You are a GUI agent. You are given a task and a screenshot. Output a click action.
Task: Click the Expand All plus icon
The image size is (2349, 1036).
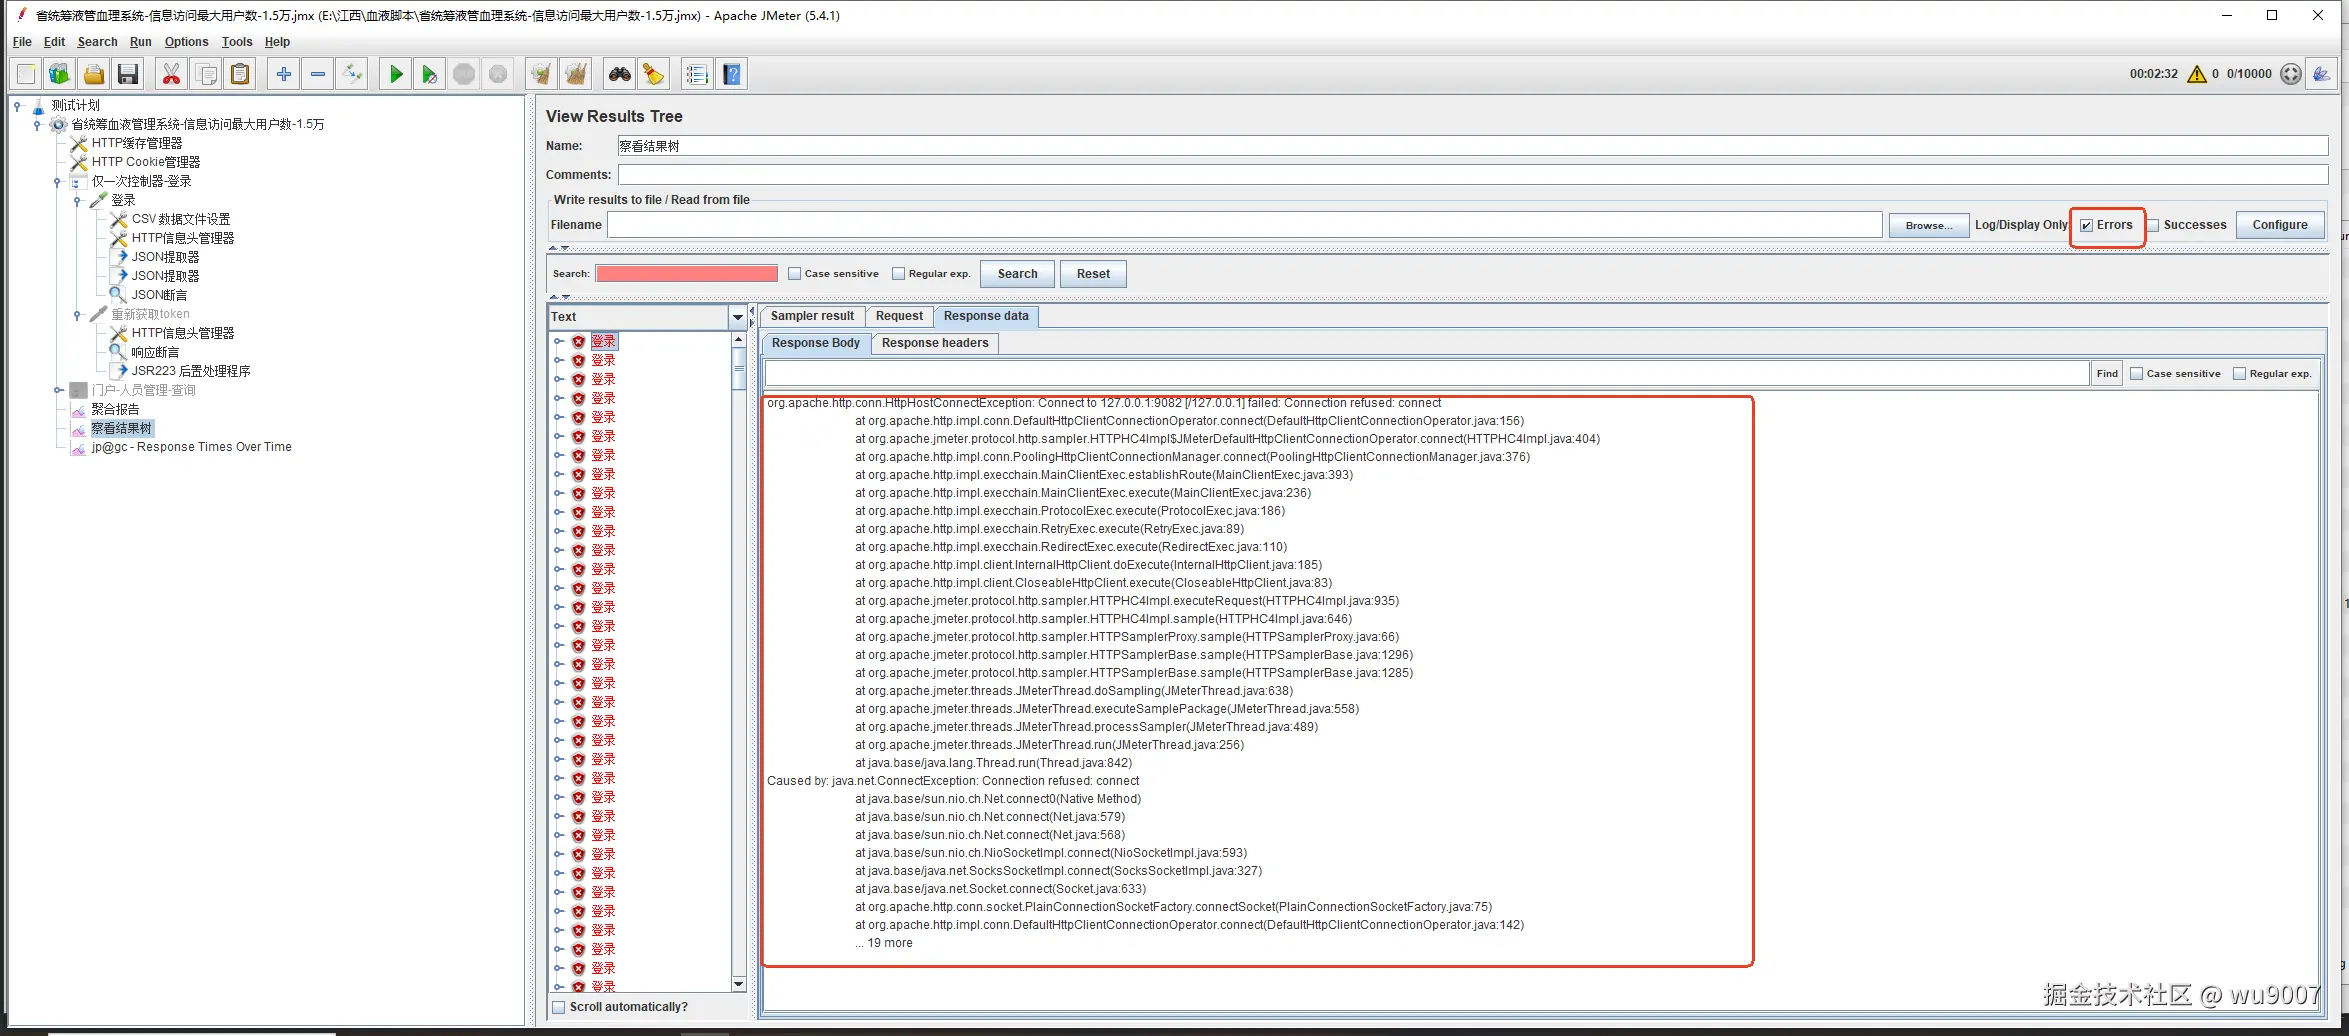[x=284, y=74]
